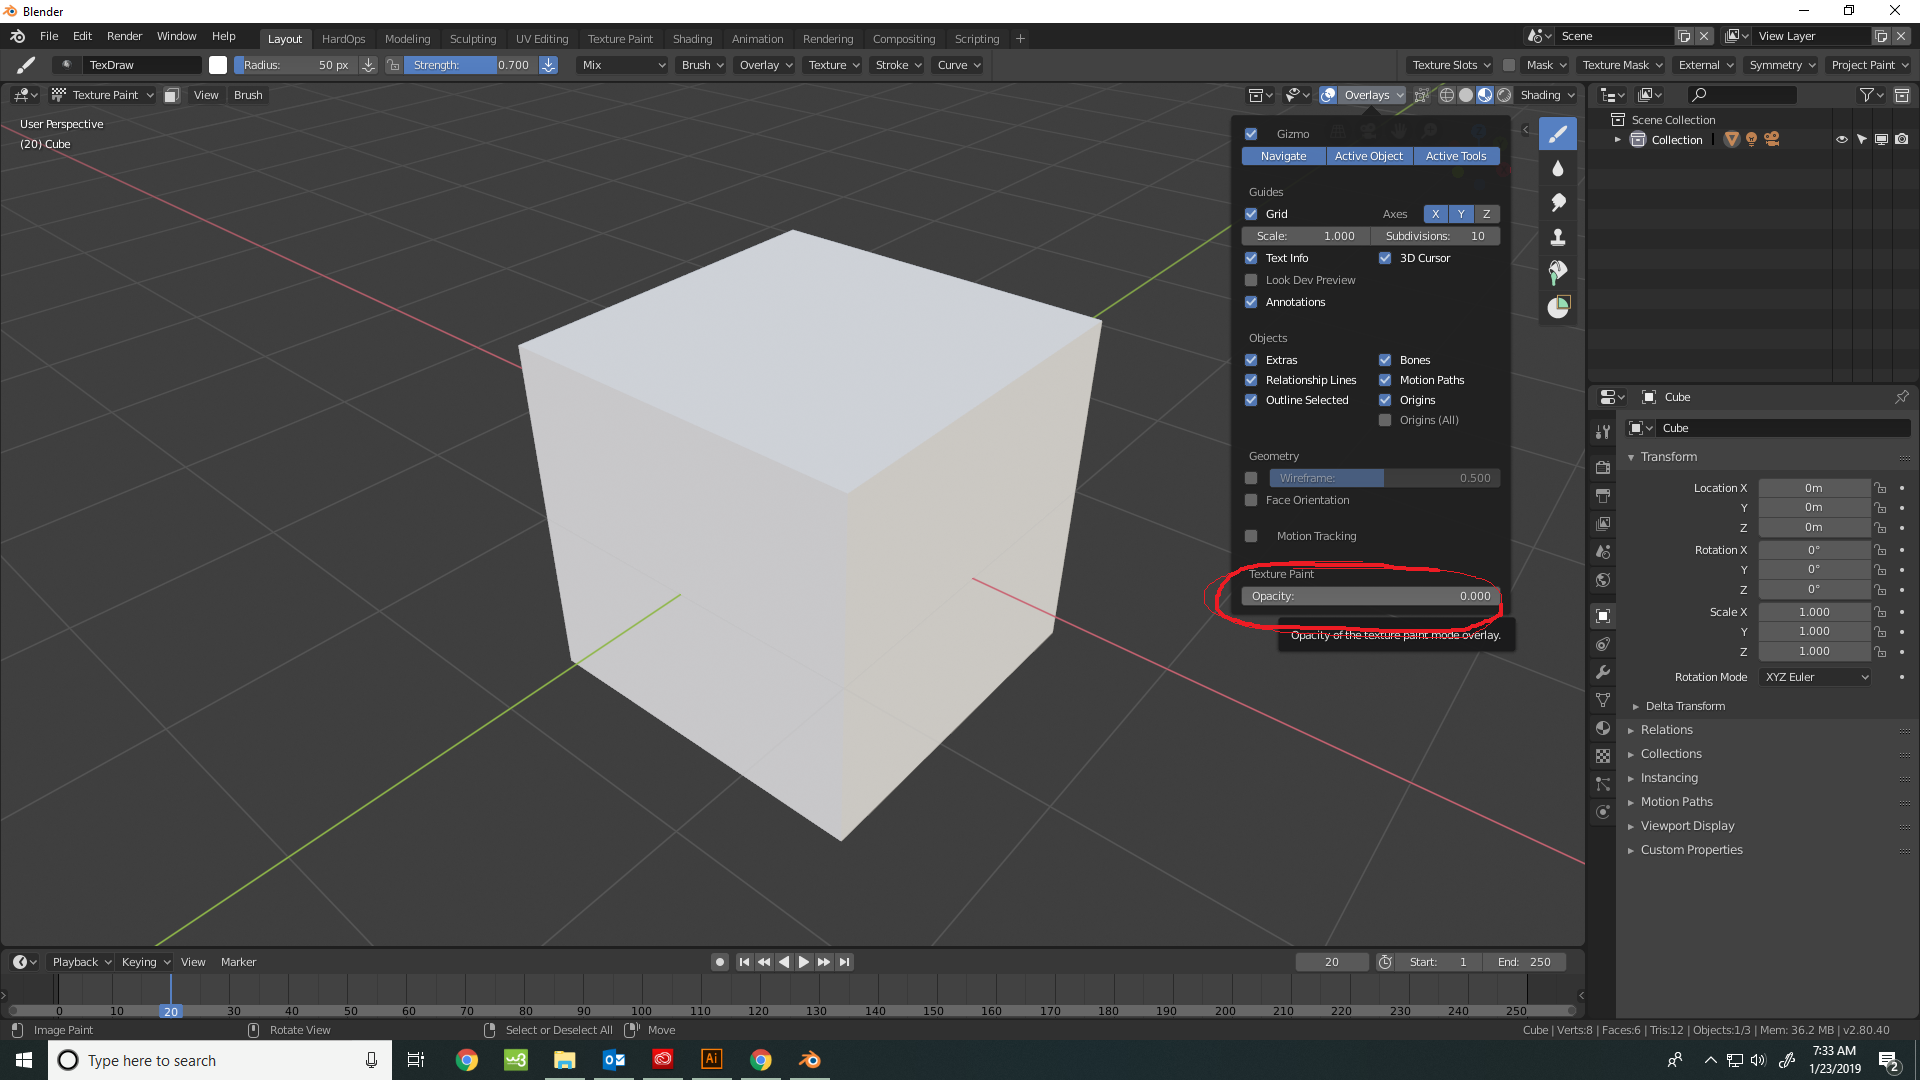Open the Modifiers wrench tab
This screenshot has width=1920, height=1080.
pos(1603,672)
